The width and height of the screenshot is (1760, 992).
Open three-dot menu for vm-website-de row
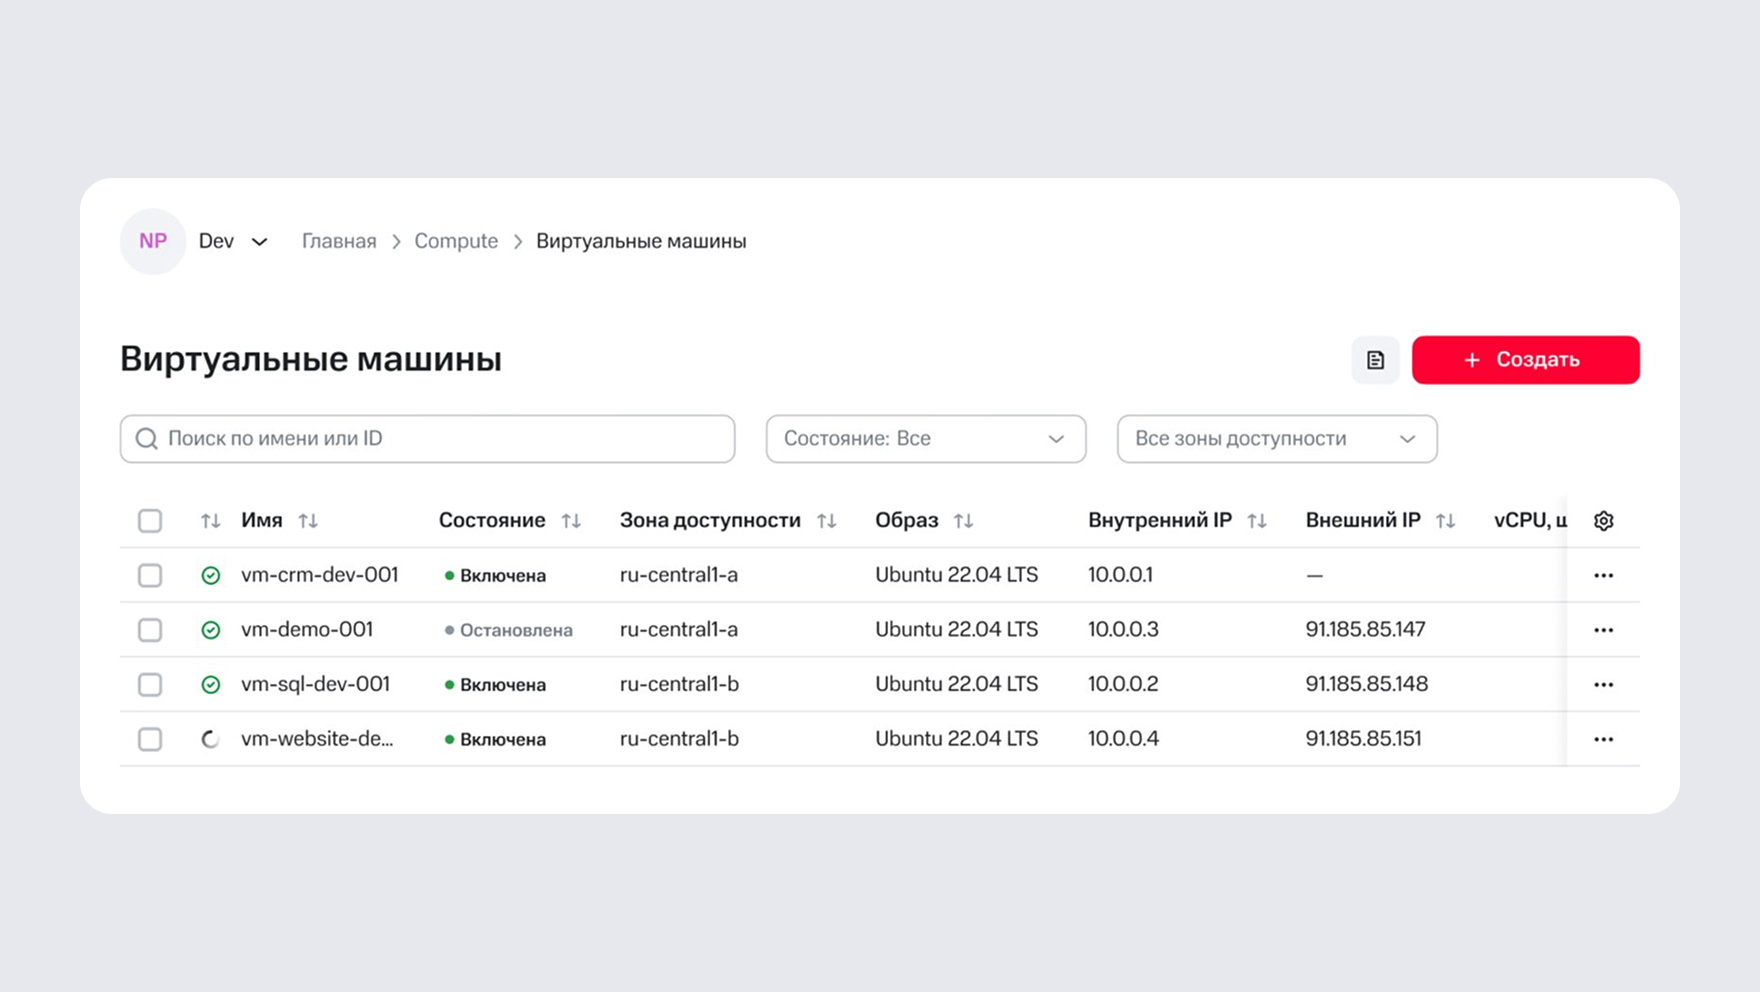(1603, 739)
